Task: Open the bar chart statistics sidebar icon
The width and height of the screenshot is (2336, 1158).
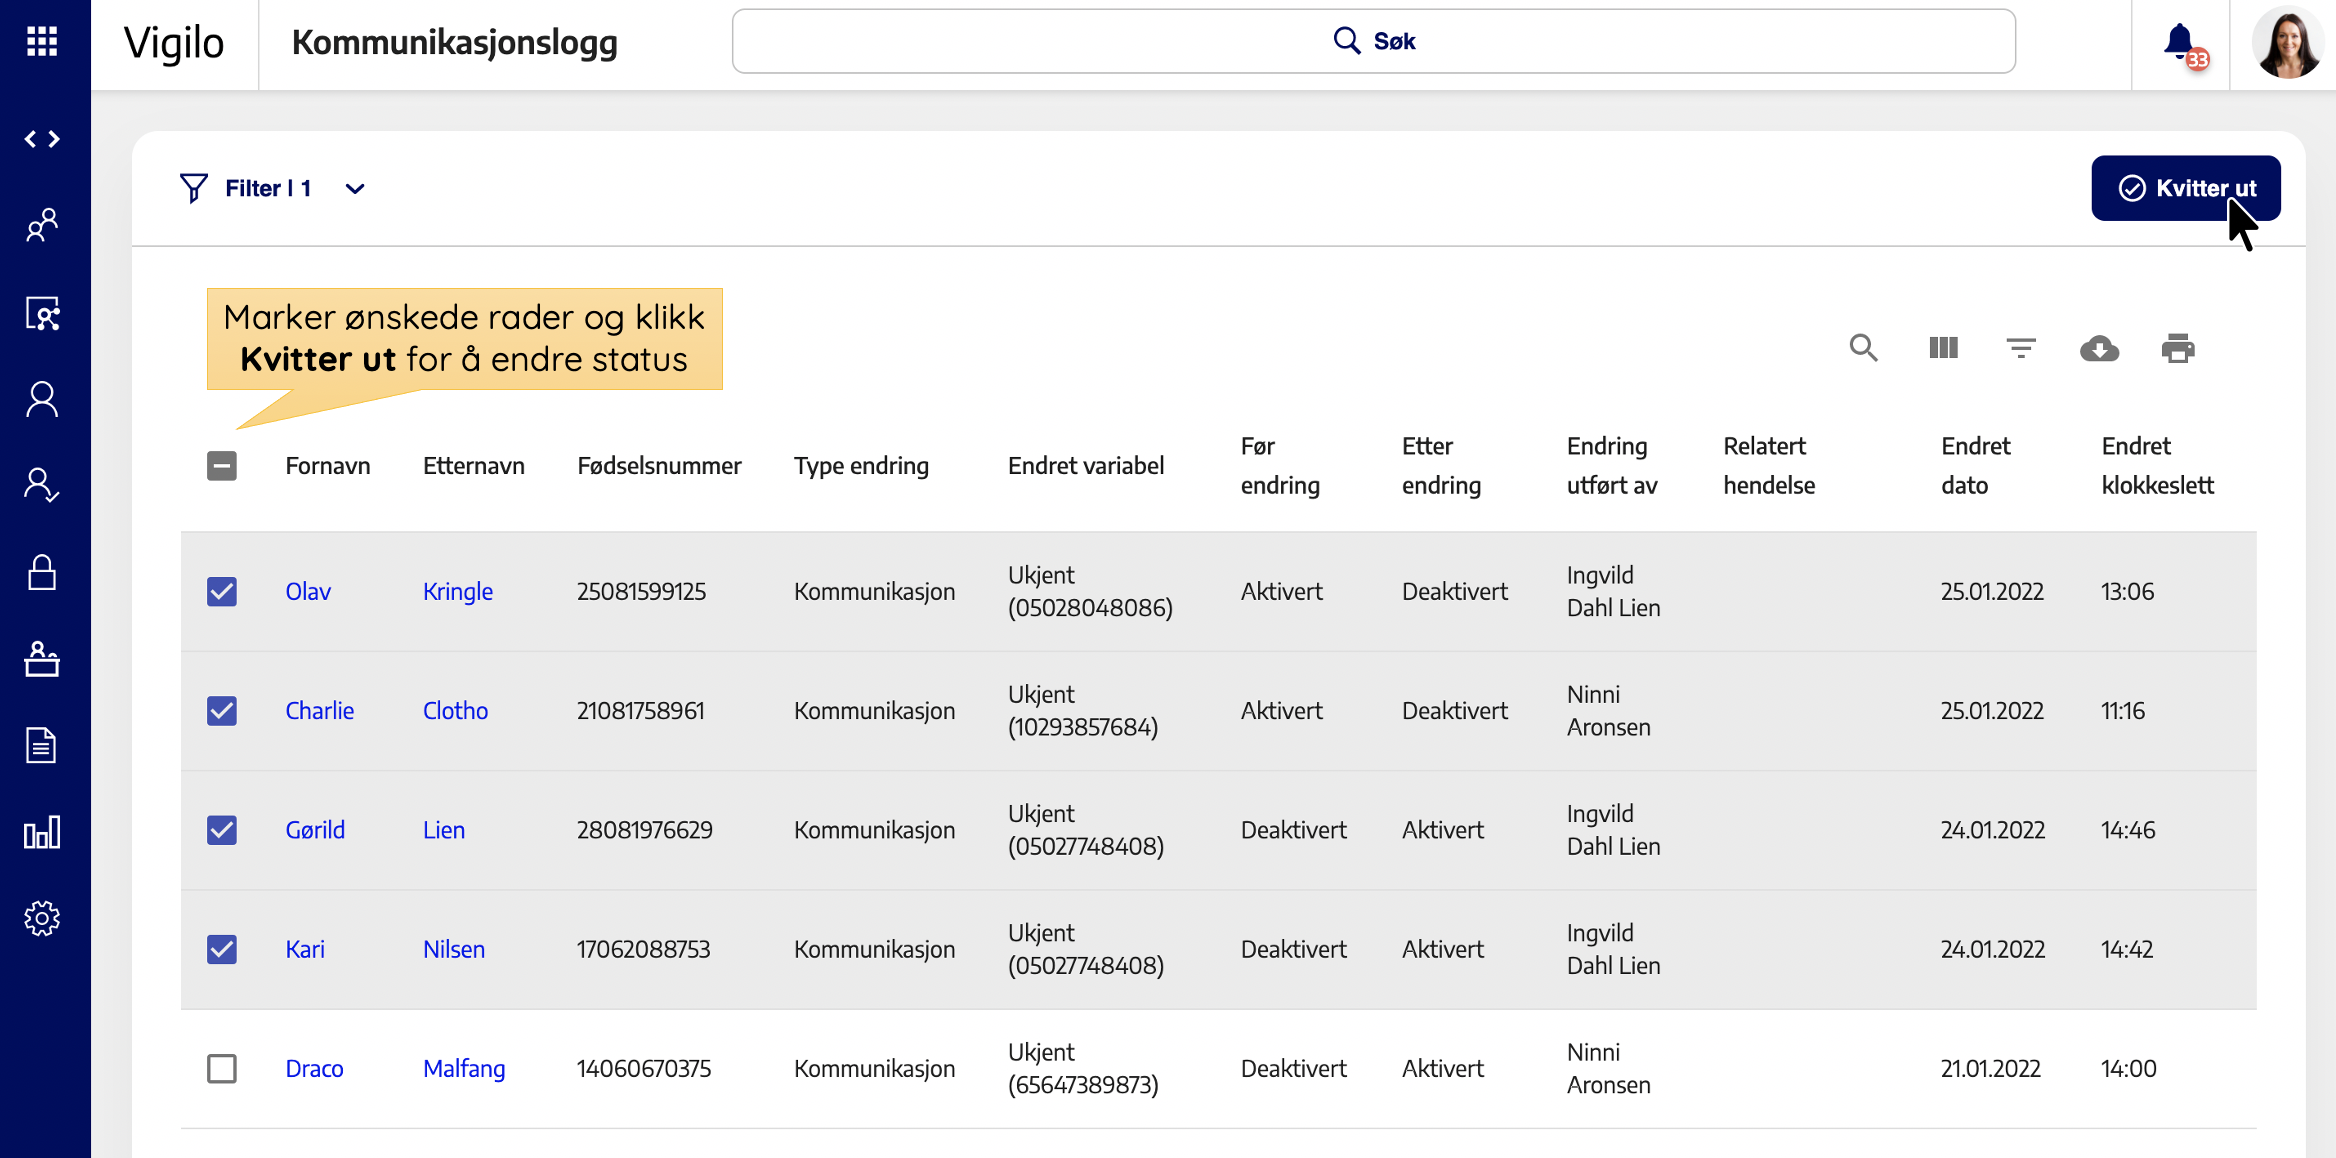Action: click(42, 832)
